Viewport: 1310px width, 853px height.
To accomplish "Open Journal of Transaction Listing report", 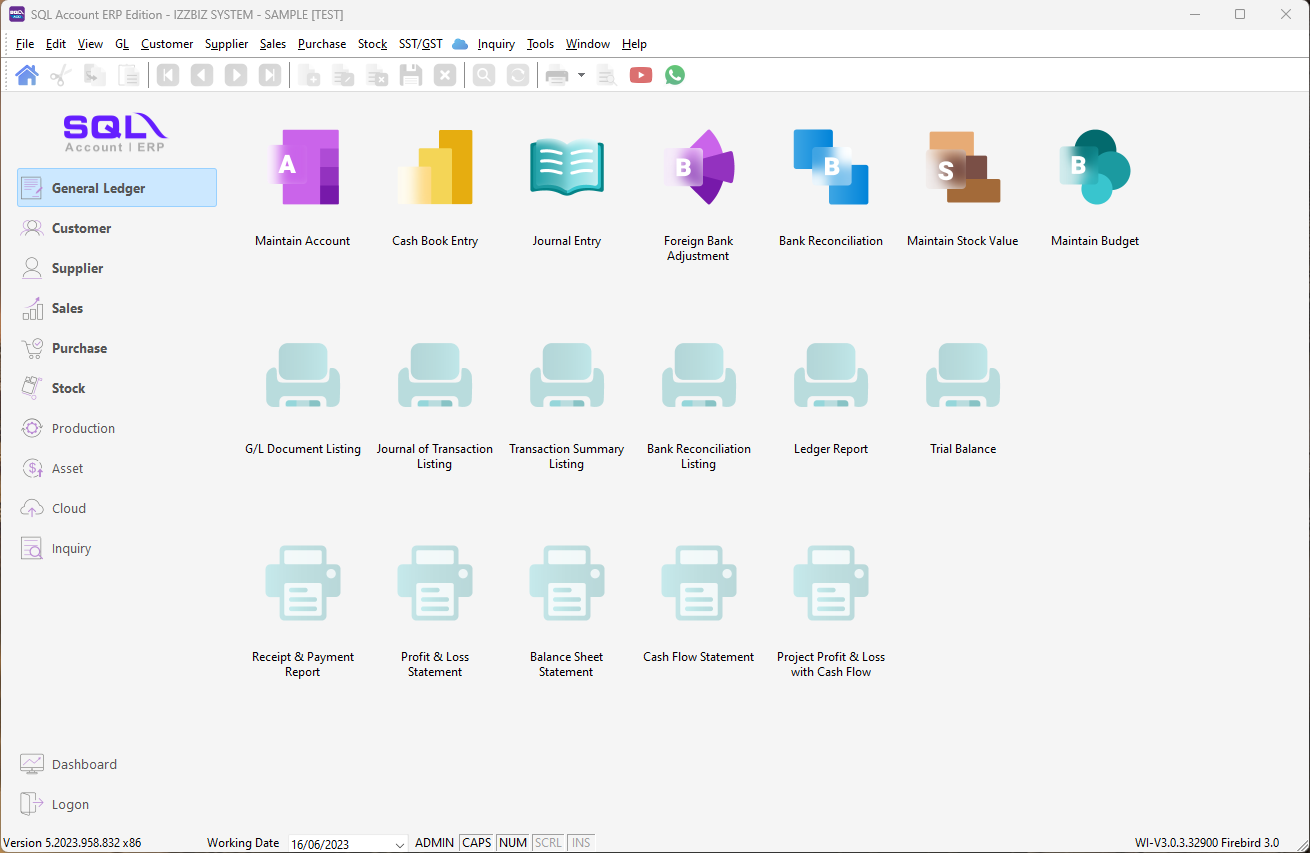I will tap(435, 405).
